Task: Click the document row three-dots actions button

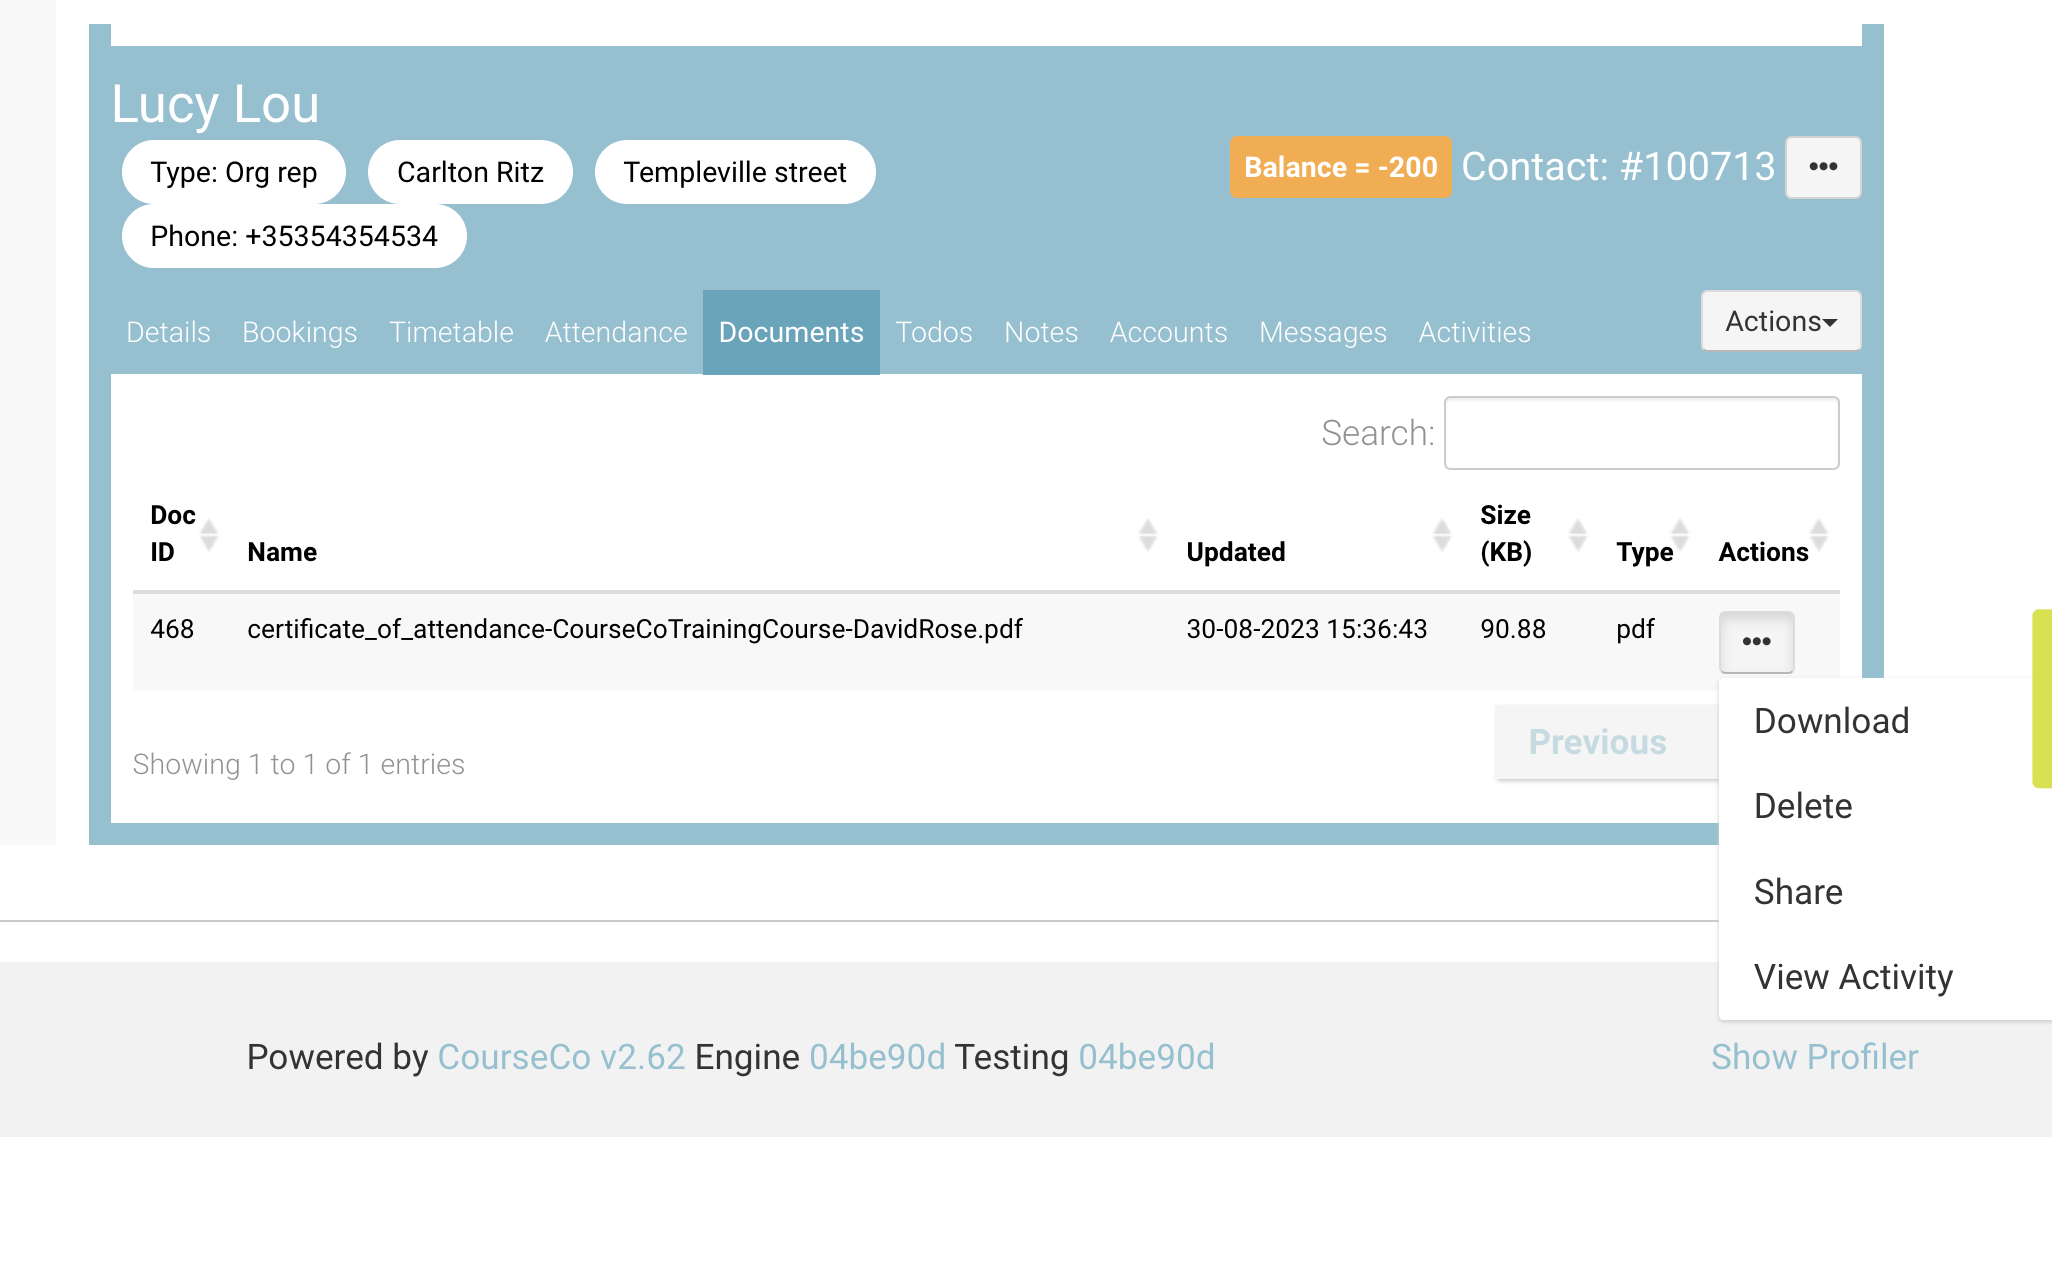Action: pos(1755,641)
